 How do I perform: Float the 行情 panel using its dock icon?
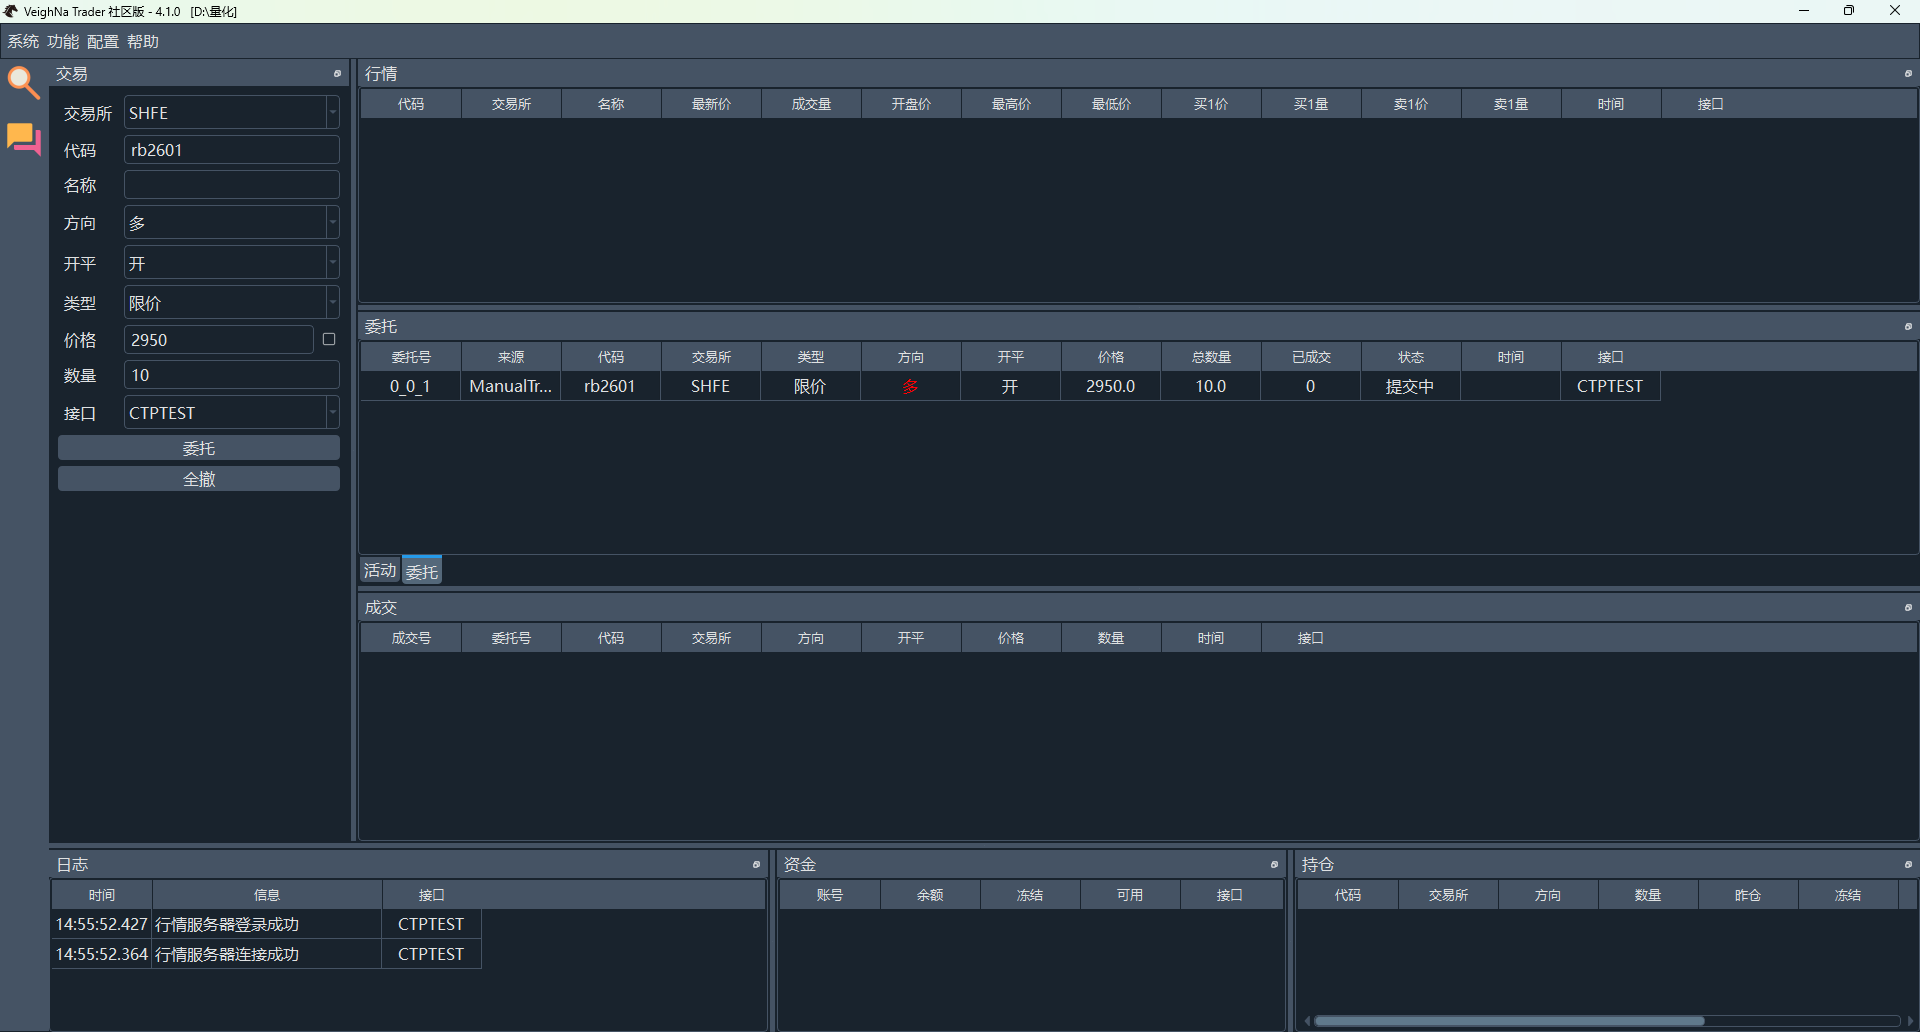1907,74
